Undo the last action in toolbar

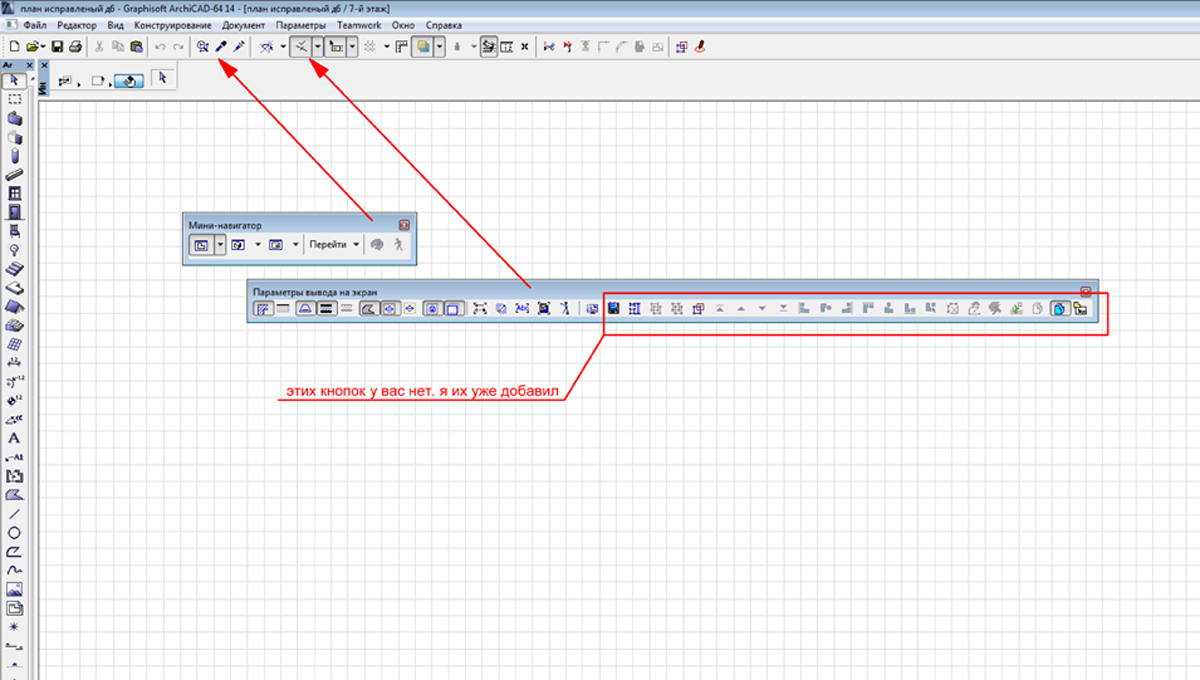[160, 46]
